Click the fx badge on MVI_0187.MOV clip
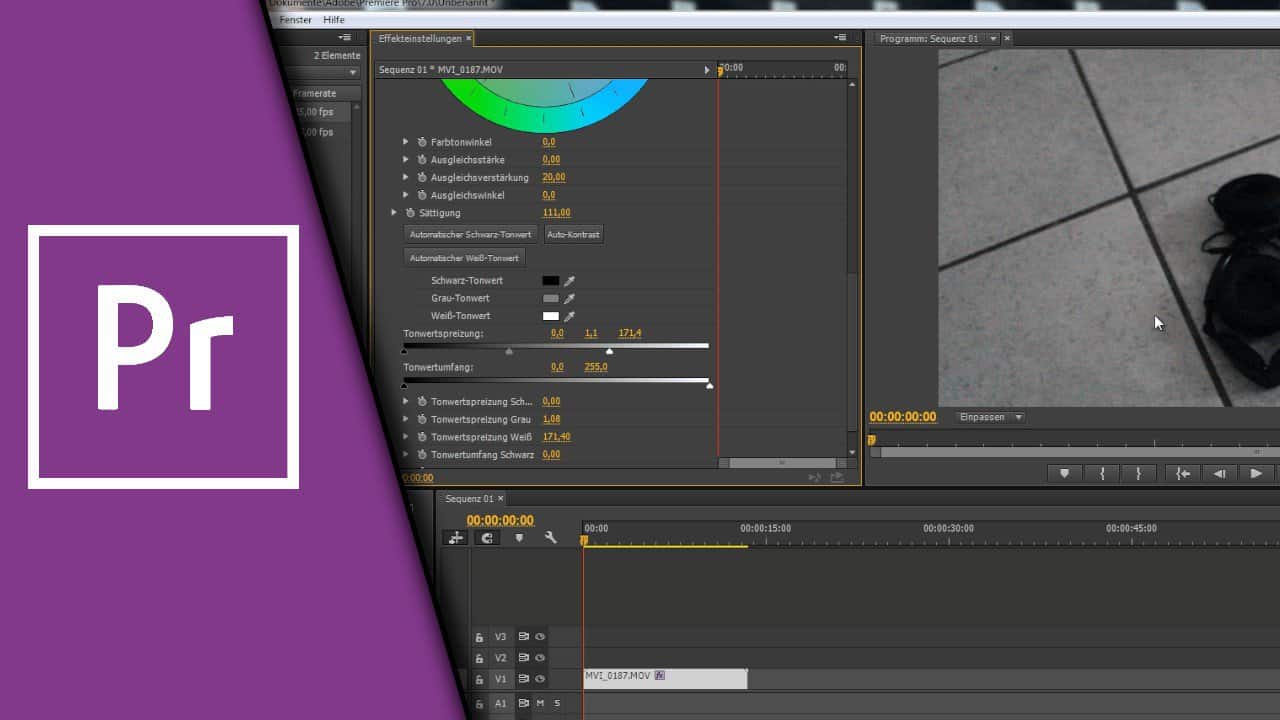Screen dimensions: 1280x720 click(x=660, y=676)
